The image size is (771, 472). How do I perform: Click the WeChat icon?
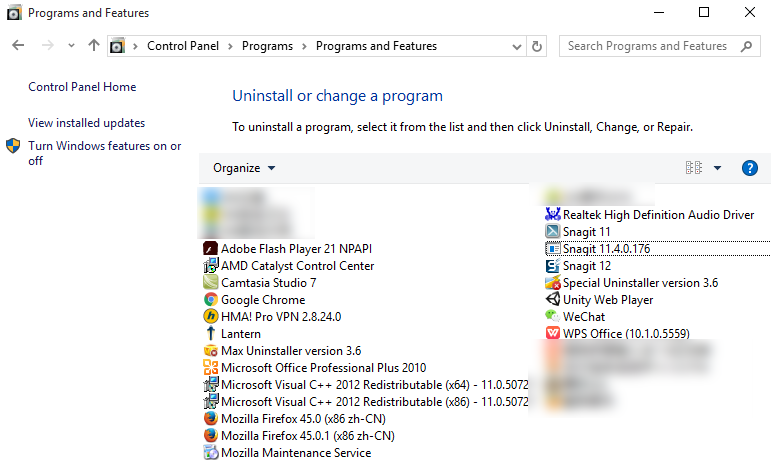point(553,316)
